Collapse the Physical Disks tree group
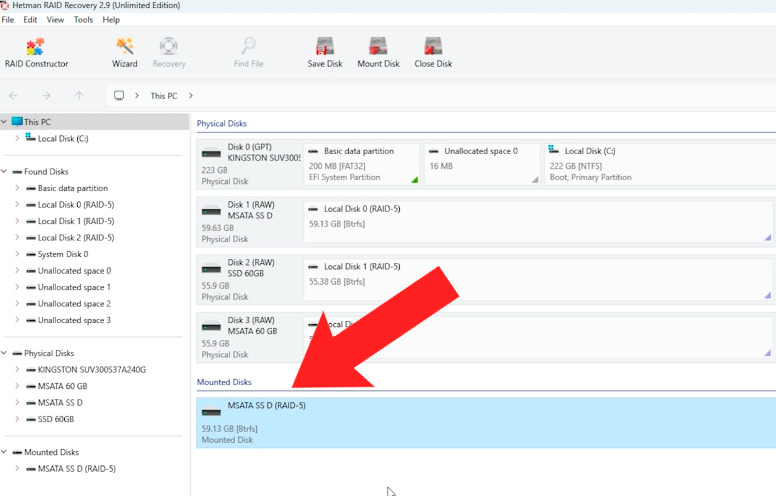This screenshot has width=776, height=496. pos(4,353)
